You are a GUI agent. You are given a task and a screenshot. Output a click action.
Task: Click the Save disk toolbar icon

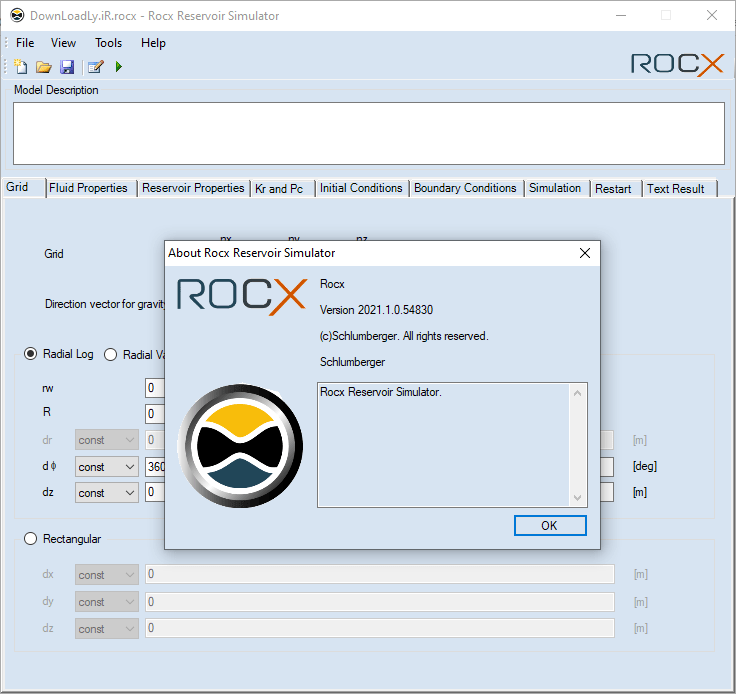67,67
